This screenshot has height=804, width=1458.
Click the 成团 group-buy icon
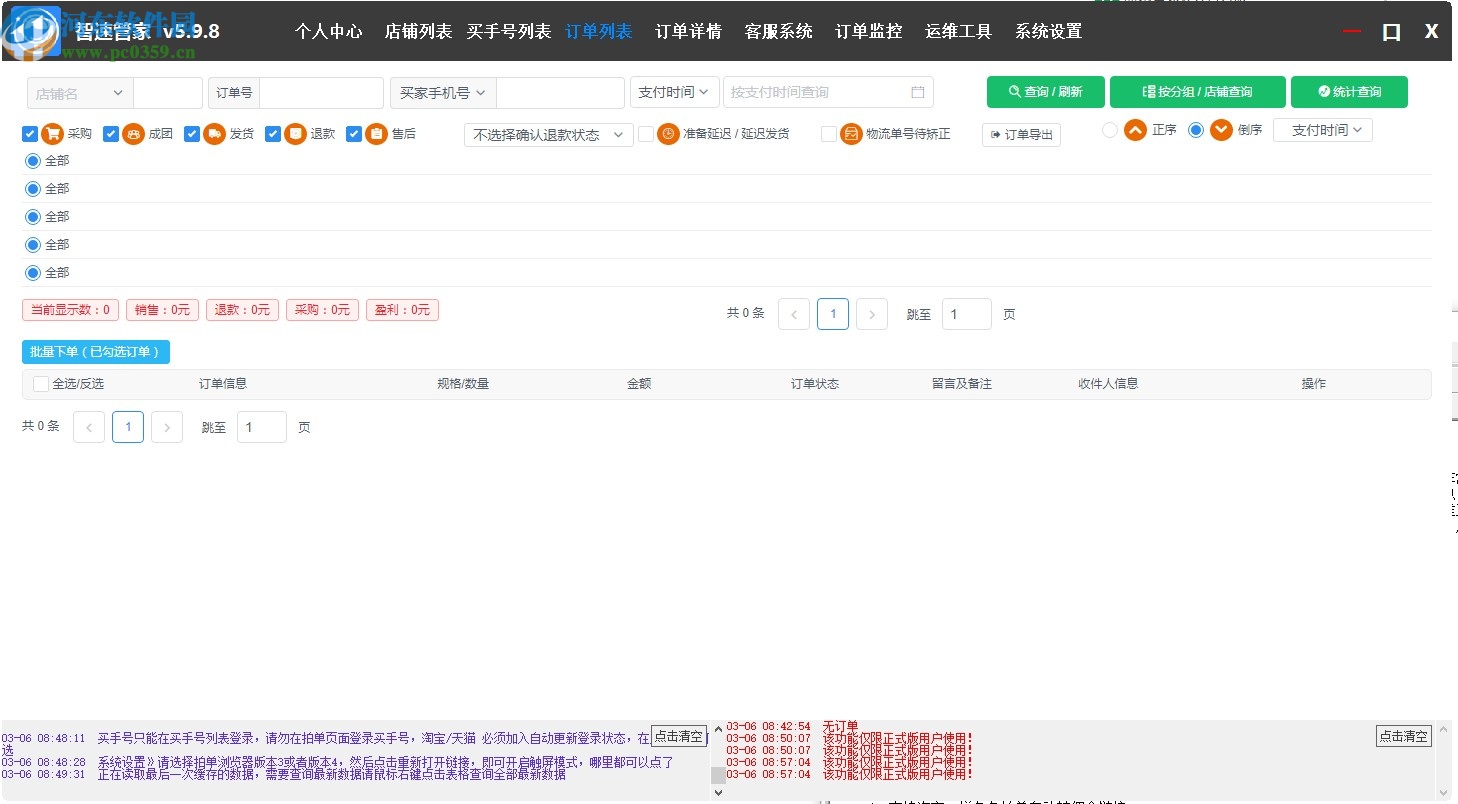tap(134, 133)
